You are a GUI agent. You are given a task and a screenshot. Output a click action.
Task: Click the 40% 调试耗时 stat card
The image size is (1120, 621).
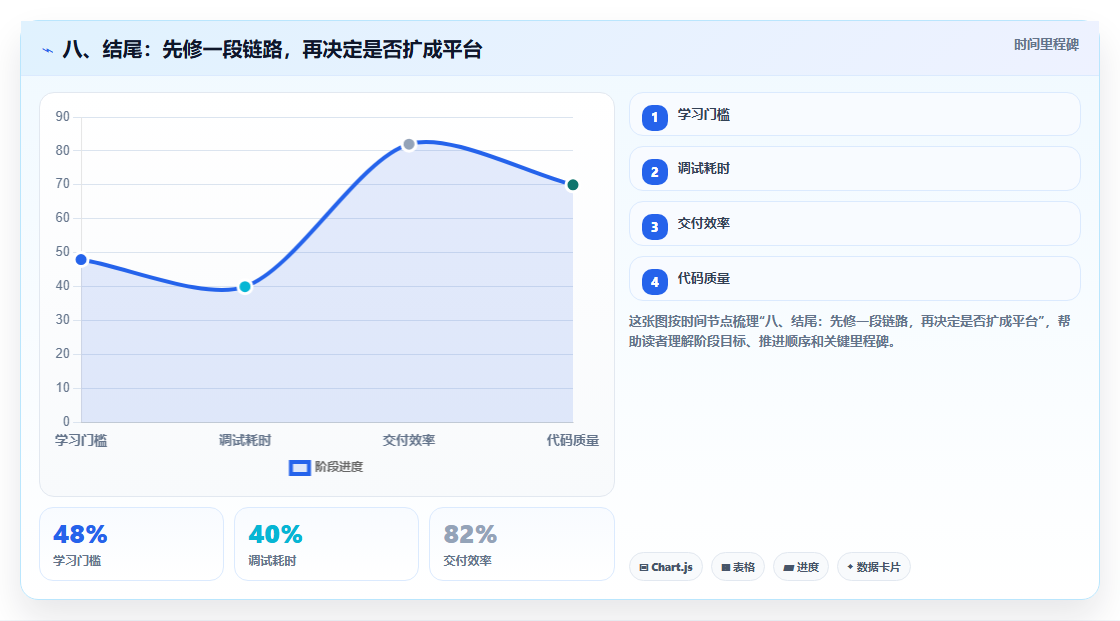pyautogui.click(x=326, y=544)
